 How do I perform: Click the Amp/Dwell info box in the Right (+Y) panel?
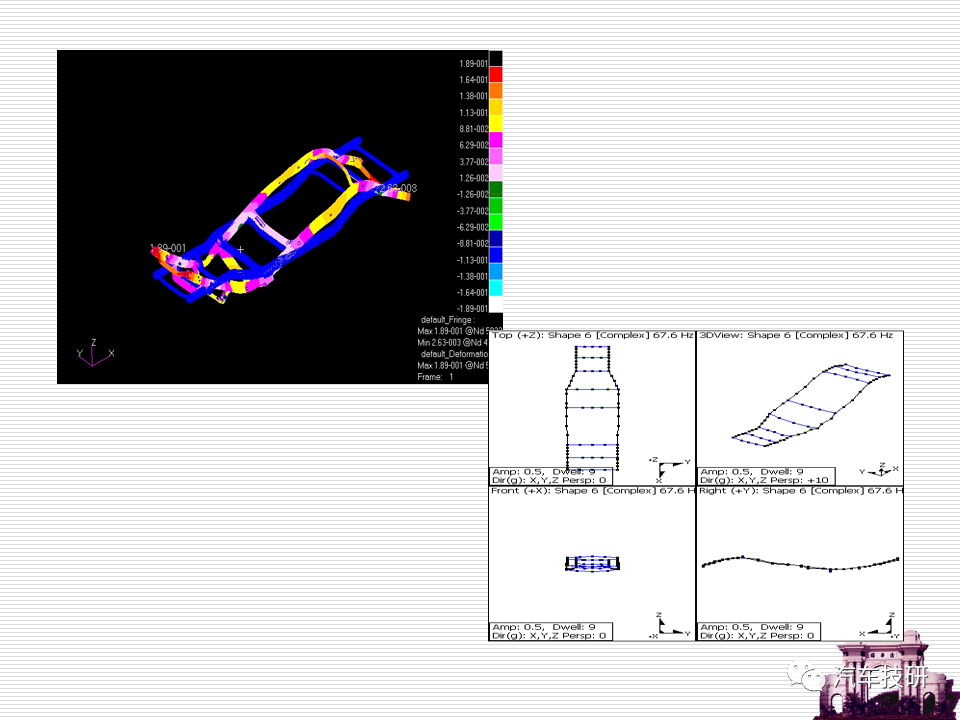coord(759,632)
